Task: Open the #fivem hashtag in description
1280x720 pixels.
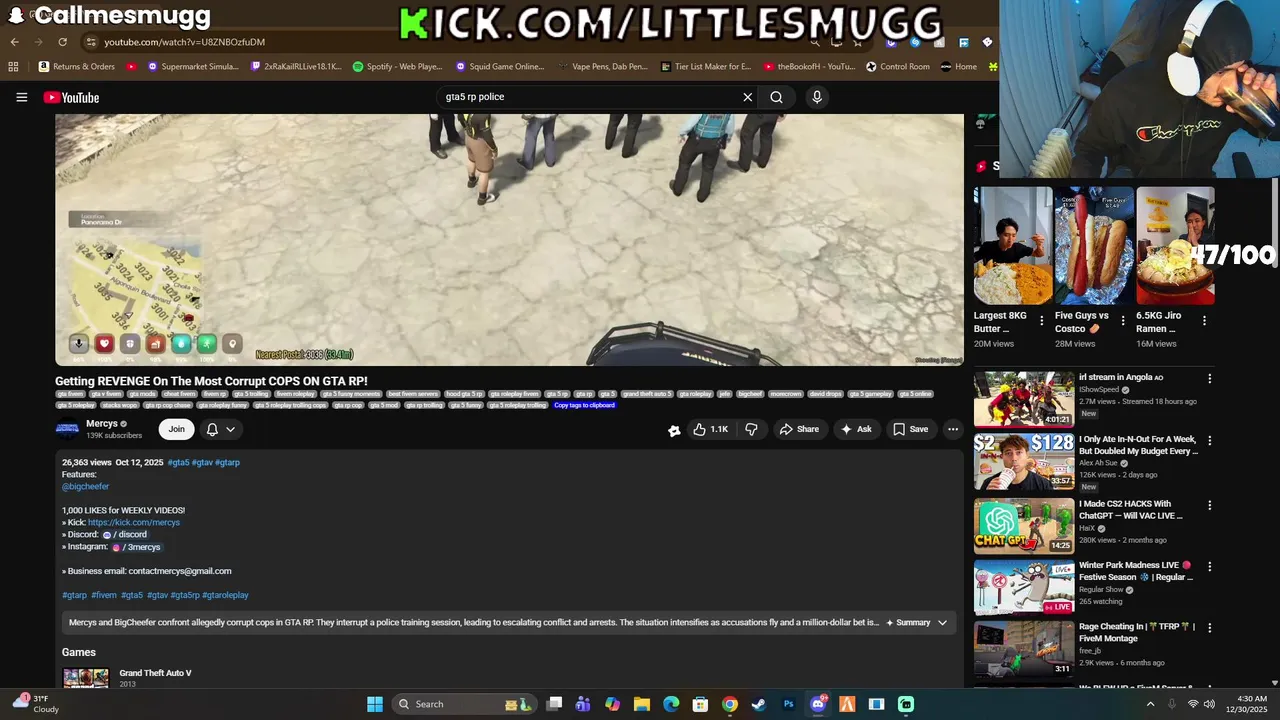Action: (x=104, y=595)
